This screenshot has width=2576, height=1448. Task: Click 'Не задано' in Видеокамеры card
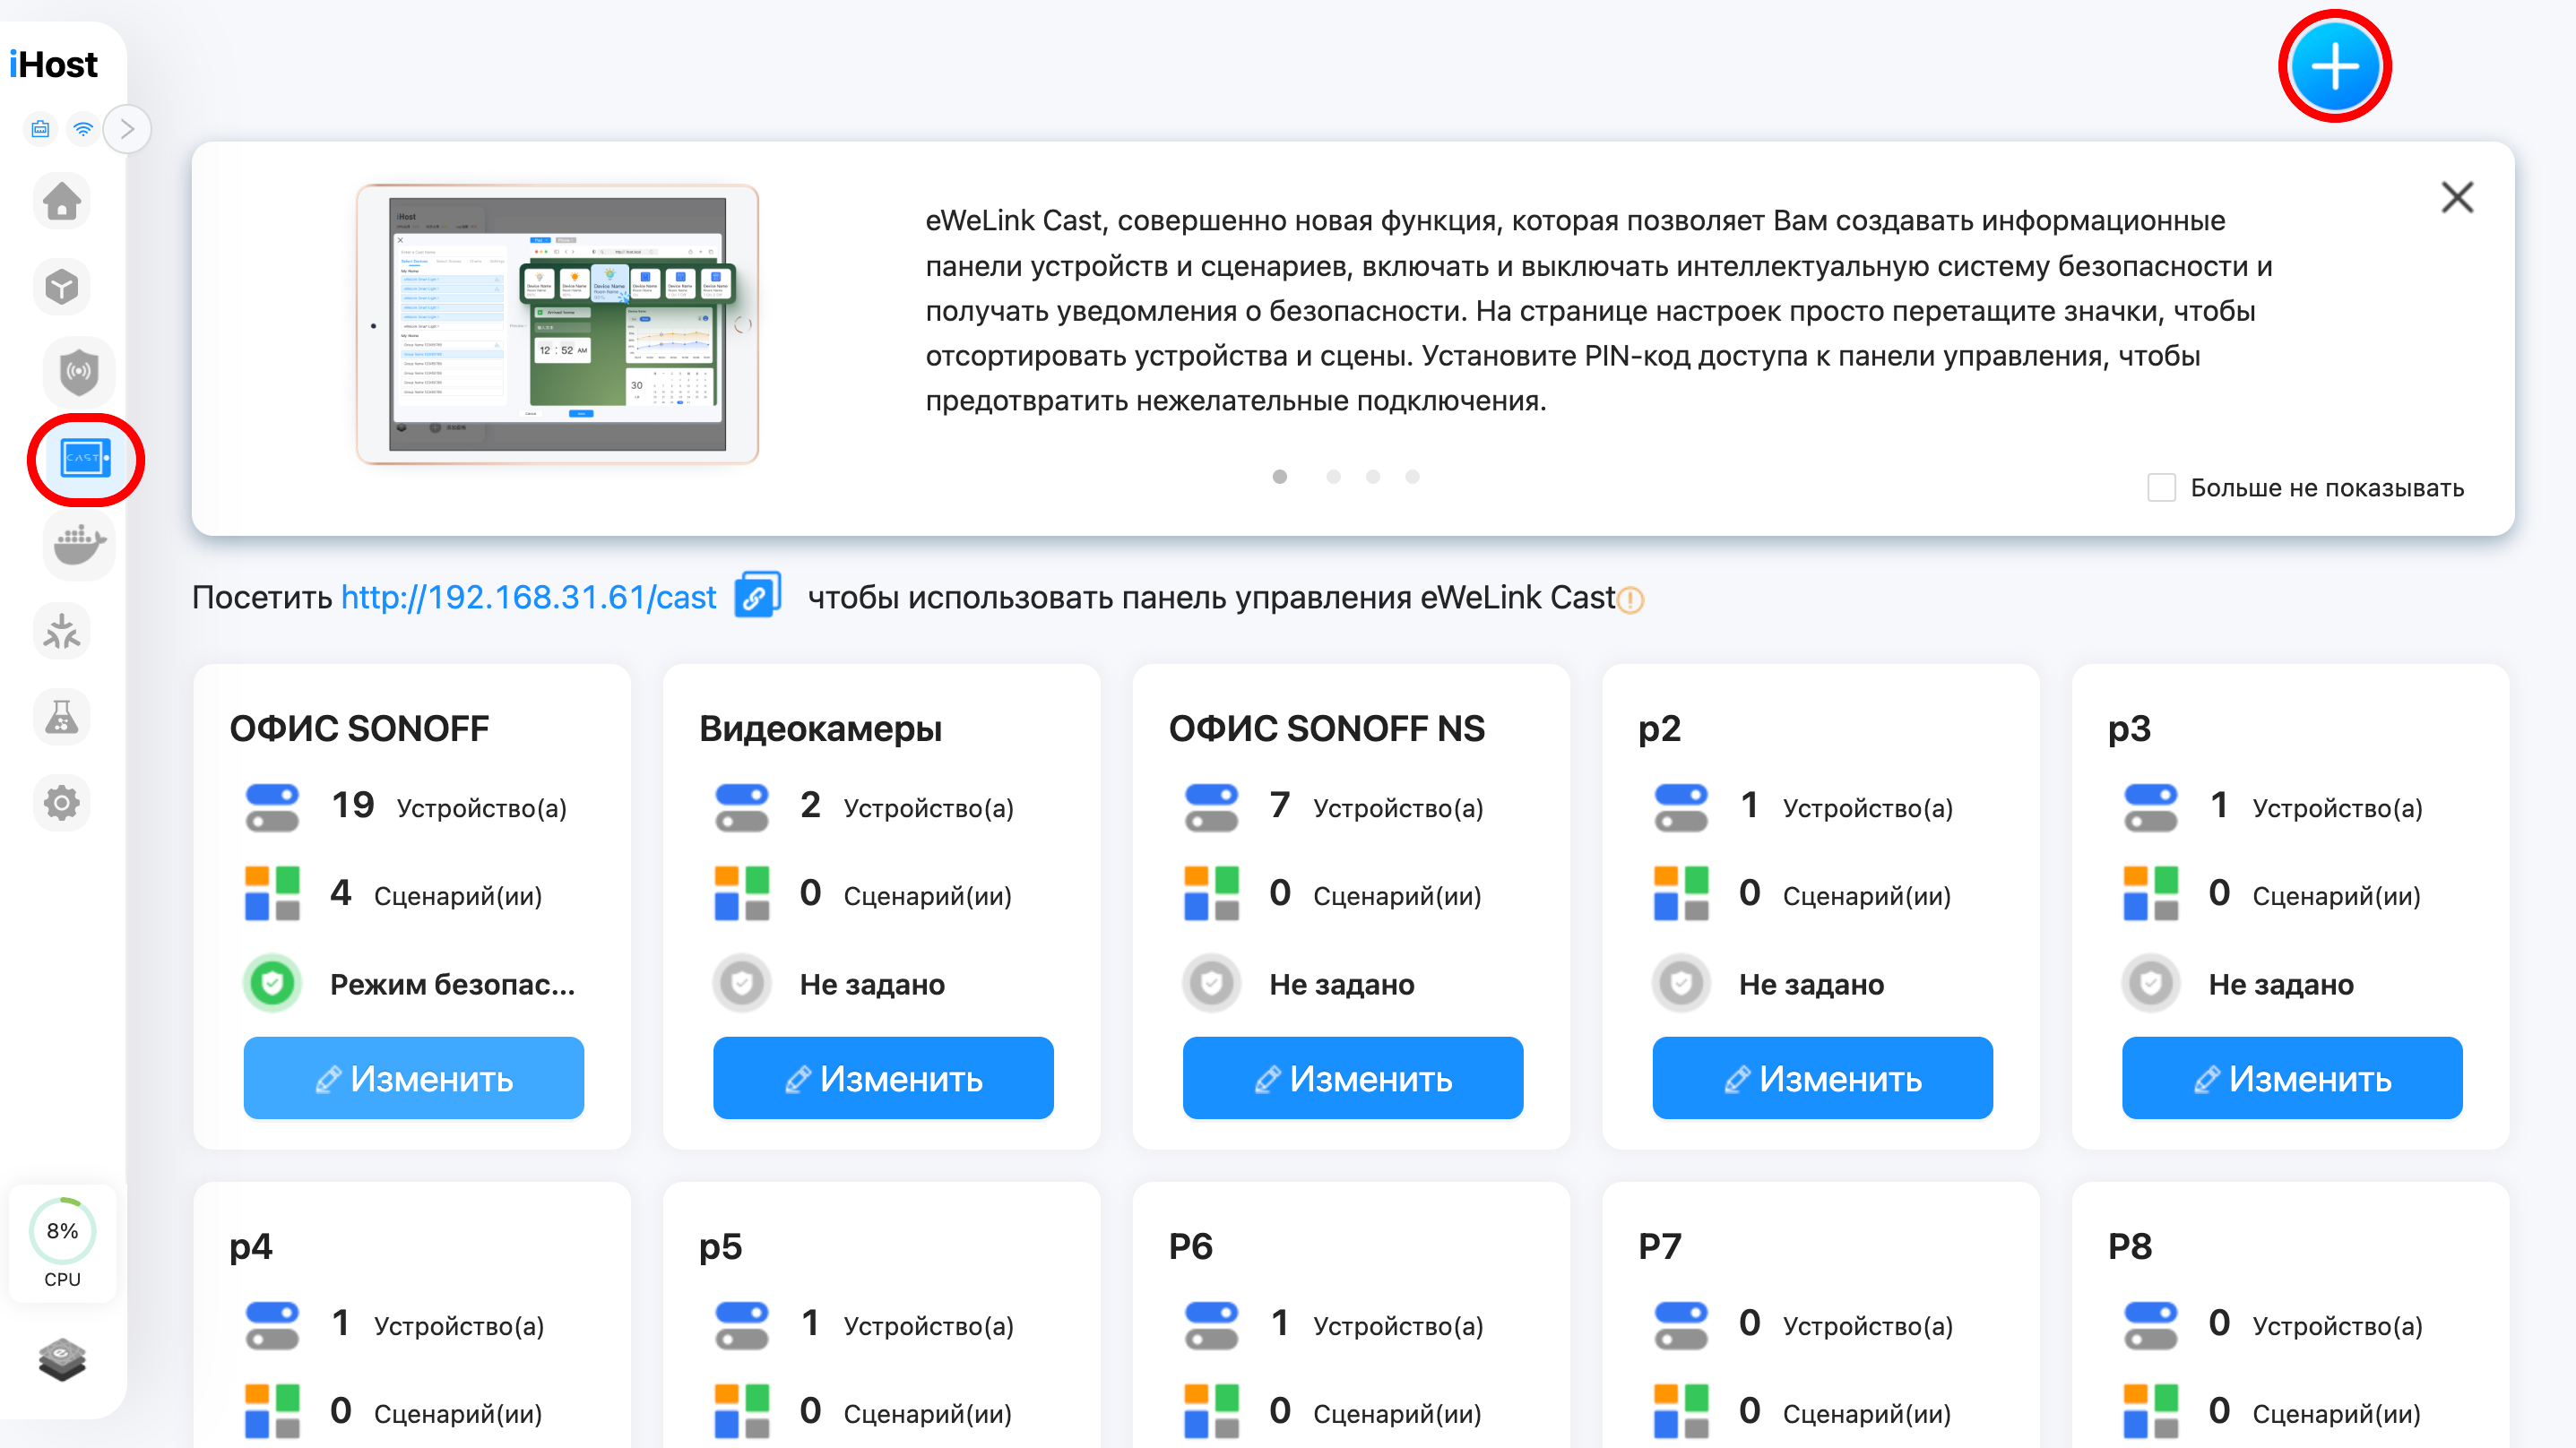pyautogui.click(x=872, y=984)
